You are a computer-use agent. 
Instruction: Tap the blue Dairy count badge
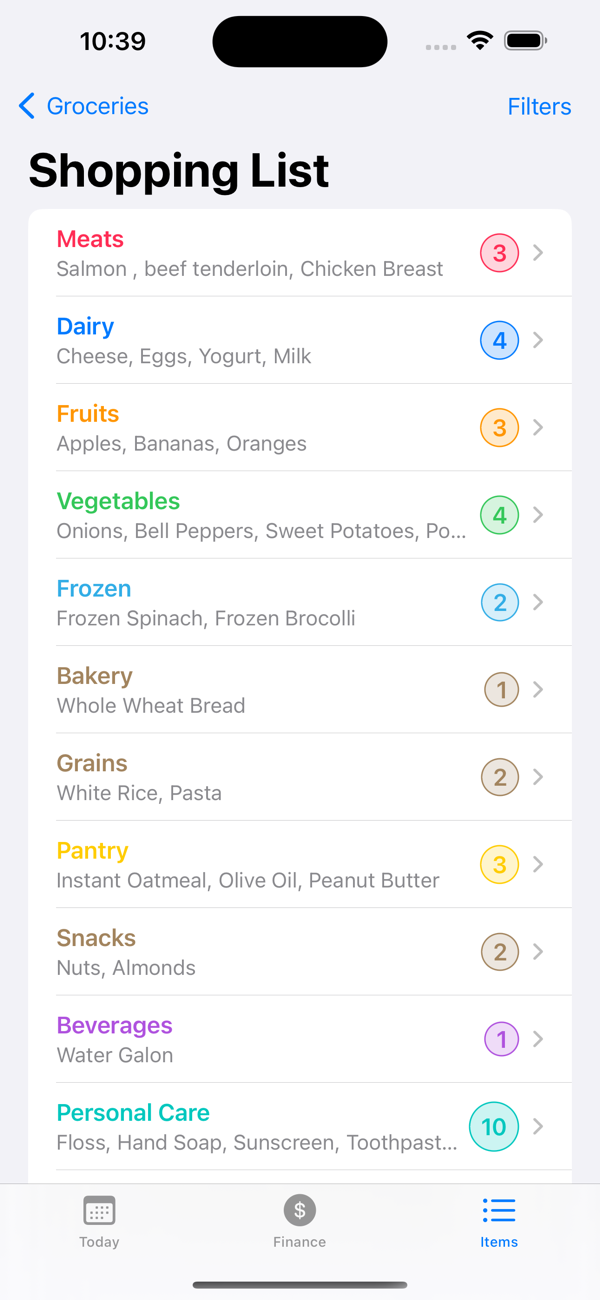click(x=500, y=340)
